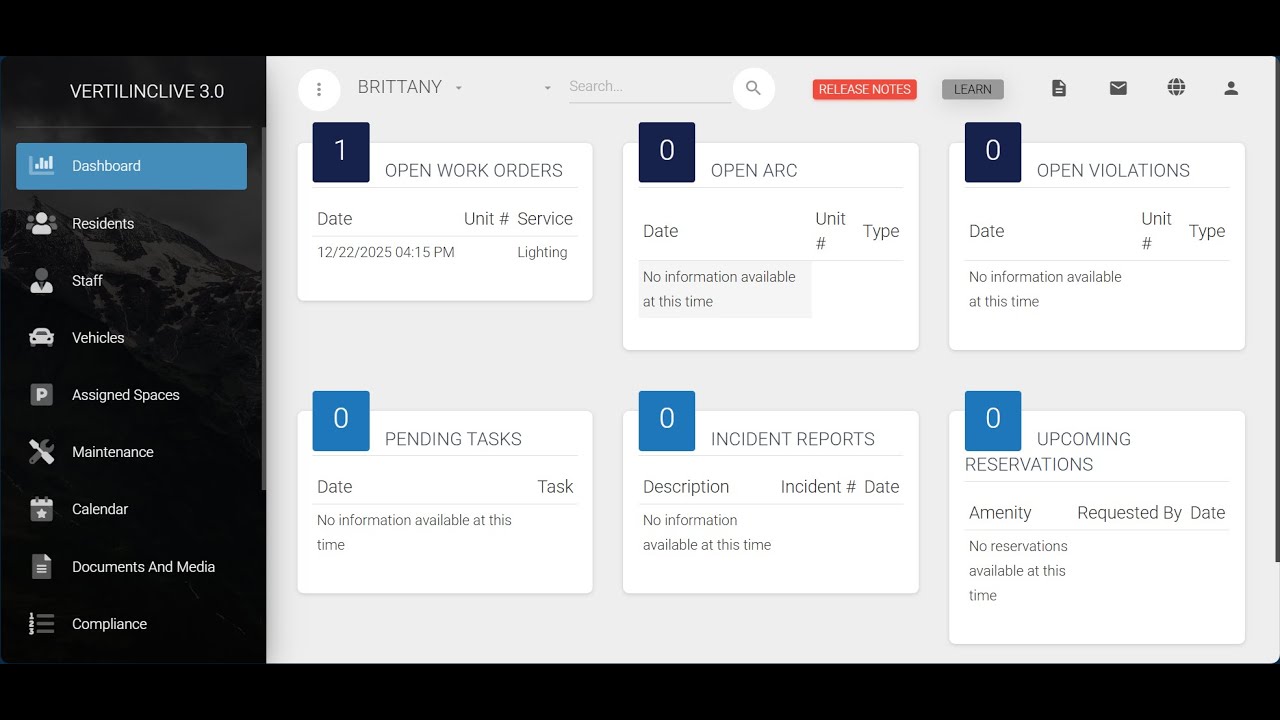Open the PENDING TASKS card heading
The height and width of the screenshot is (720, 1280).
453,438
